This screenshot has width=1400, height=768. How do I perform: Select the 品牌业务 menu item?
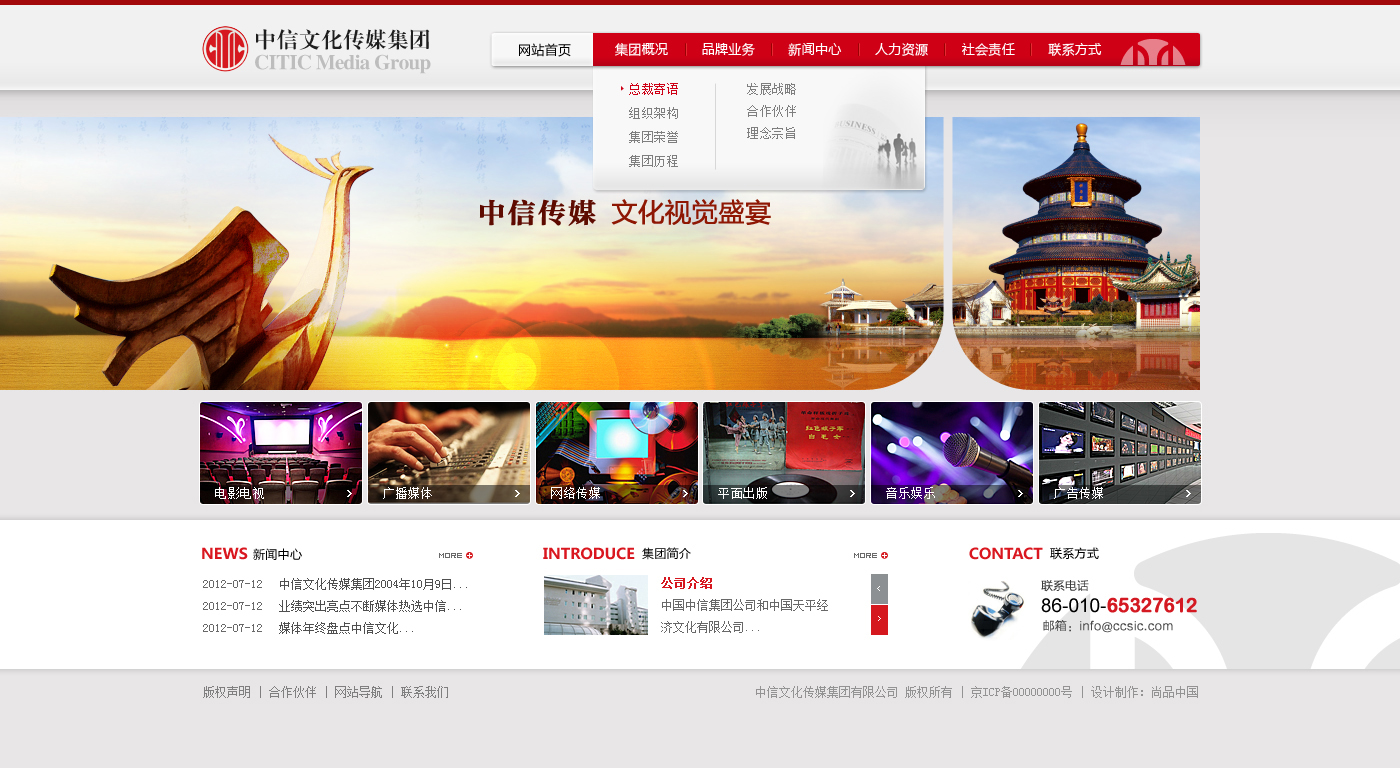tap(728, 49)
